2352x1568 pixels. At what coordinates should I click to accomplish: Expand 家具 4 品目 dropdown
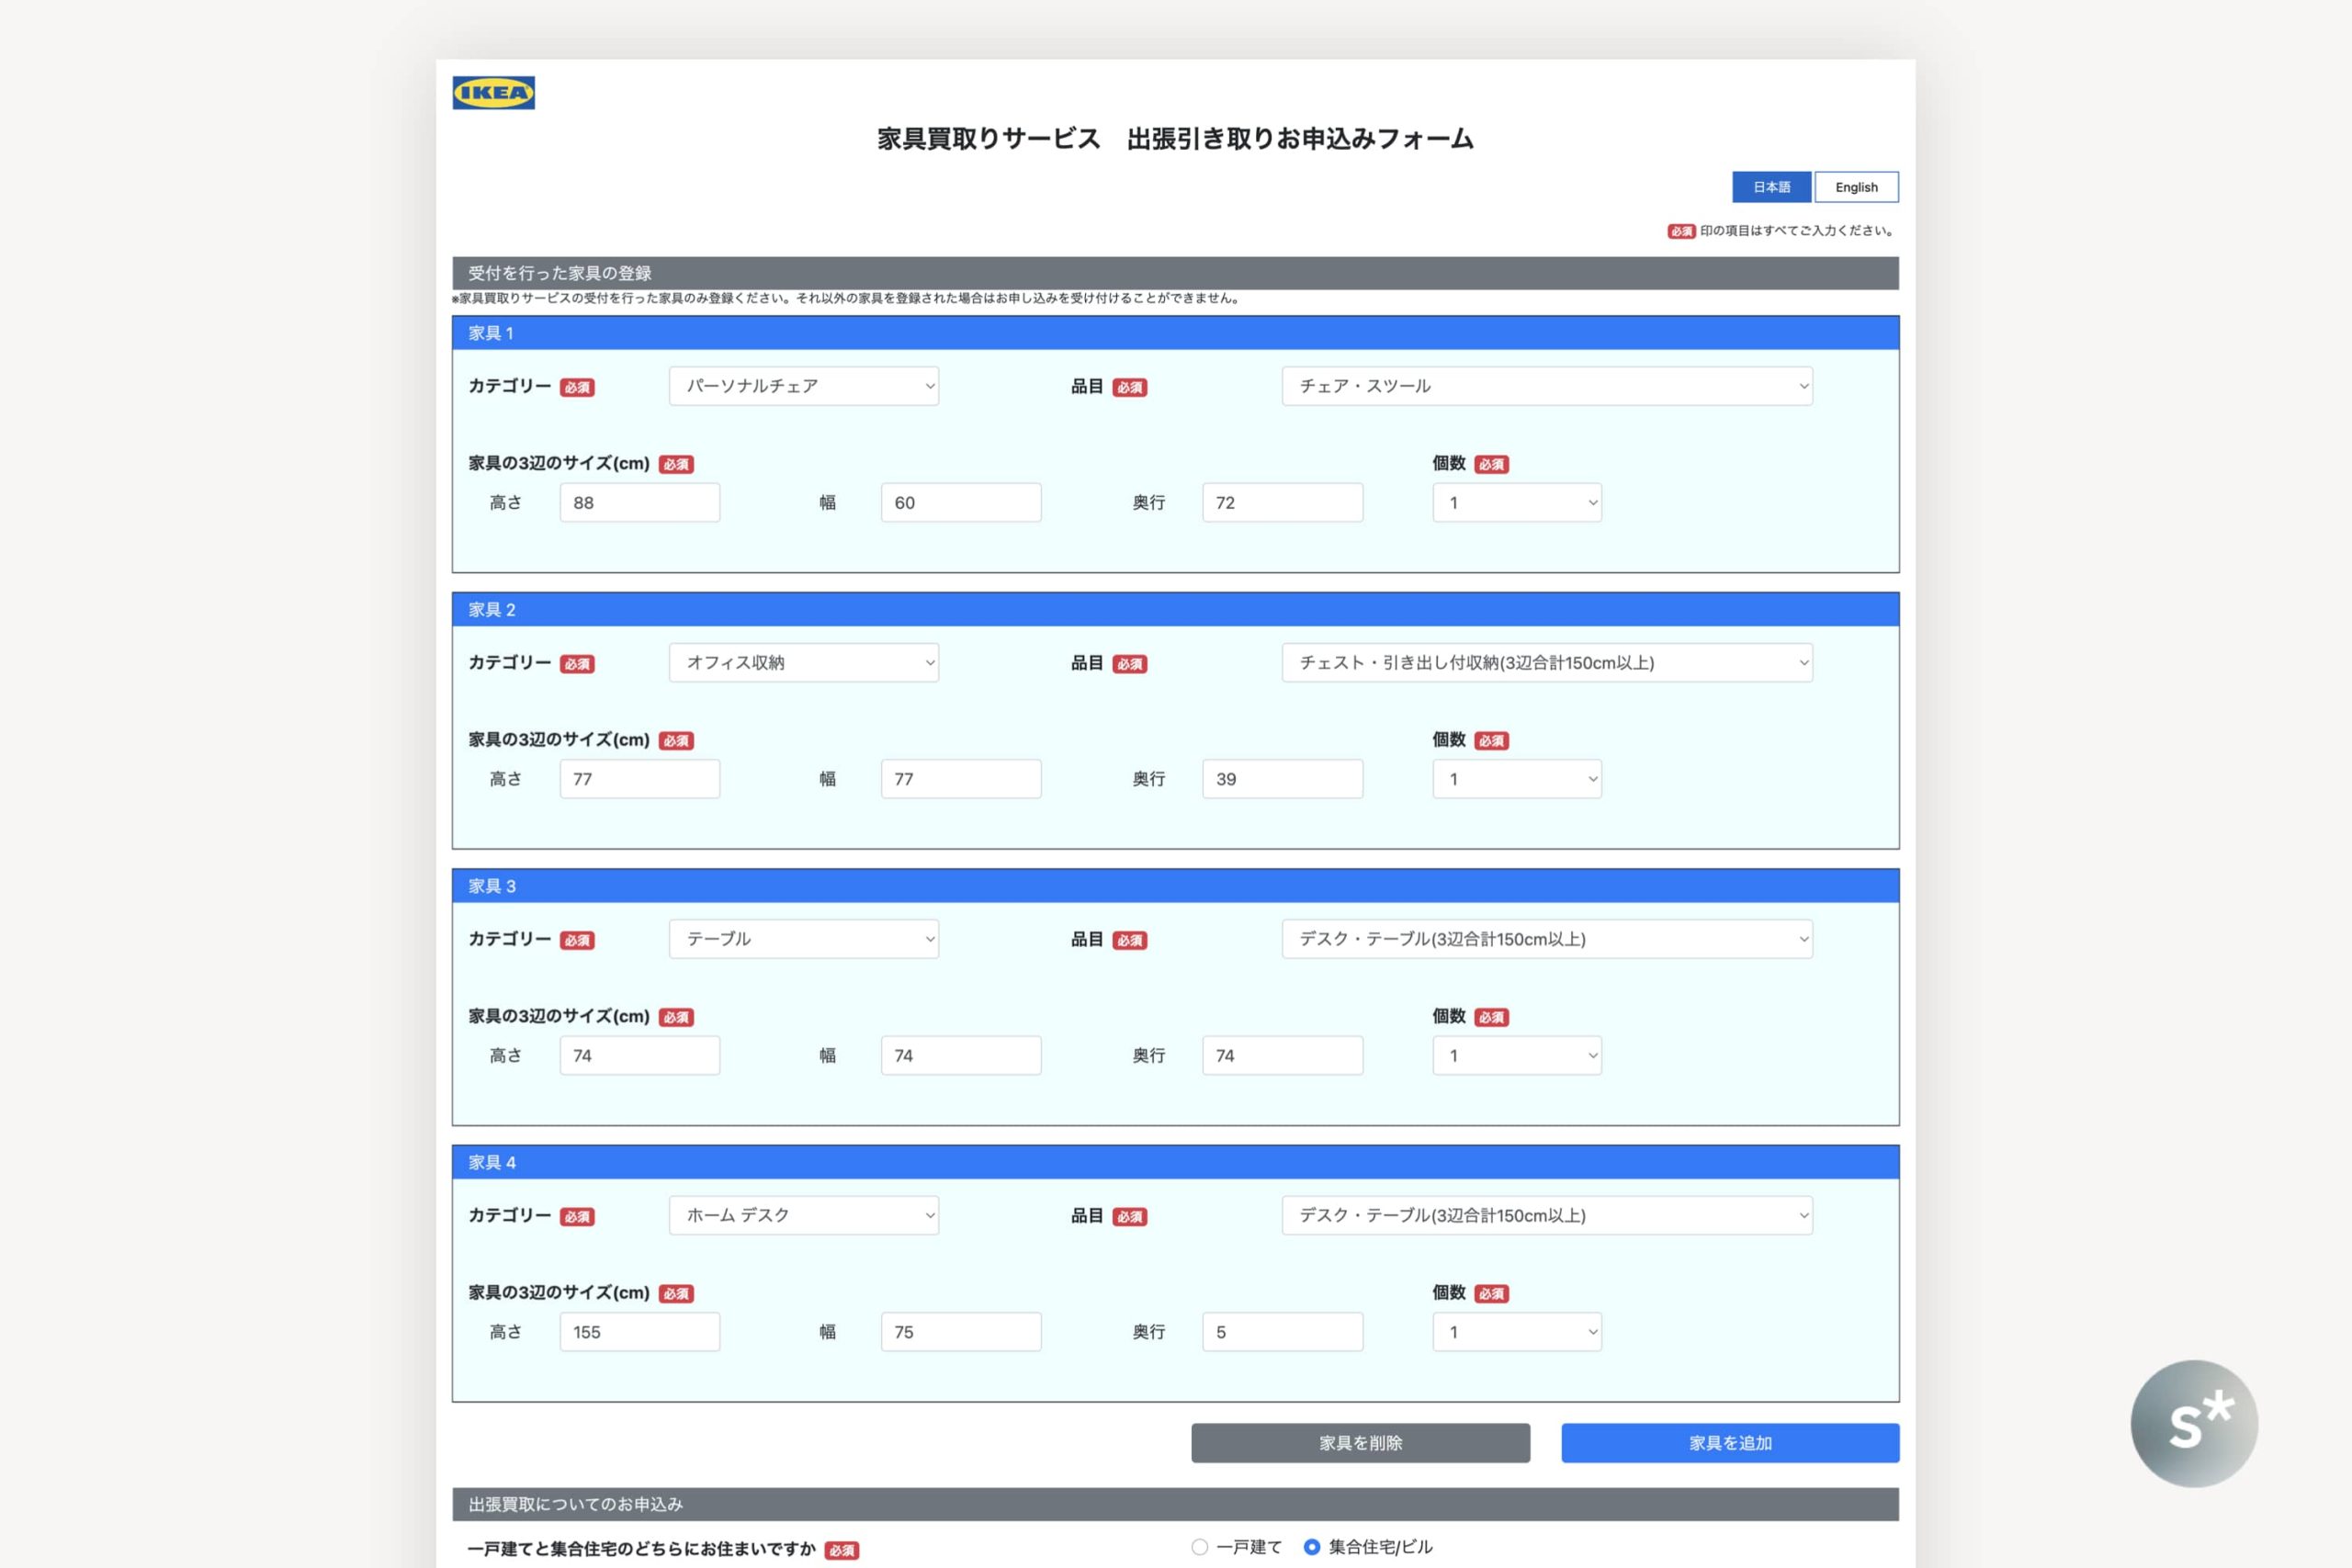1546,1215
